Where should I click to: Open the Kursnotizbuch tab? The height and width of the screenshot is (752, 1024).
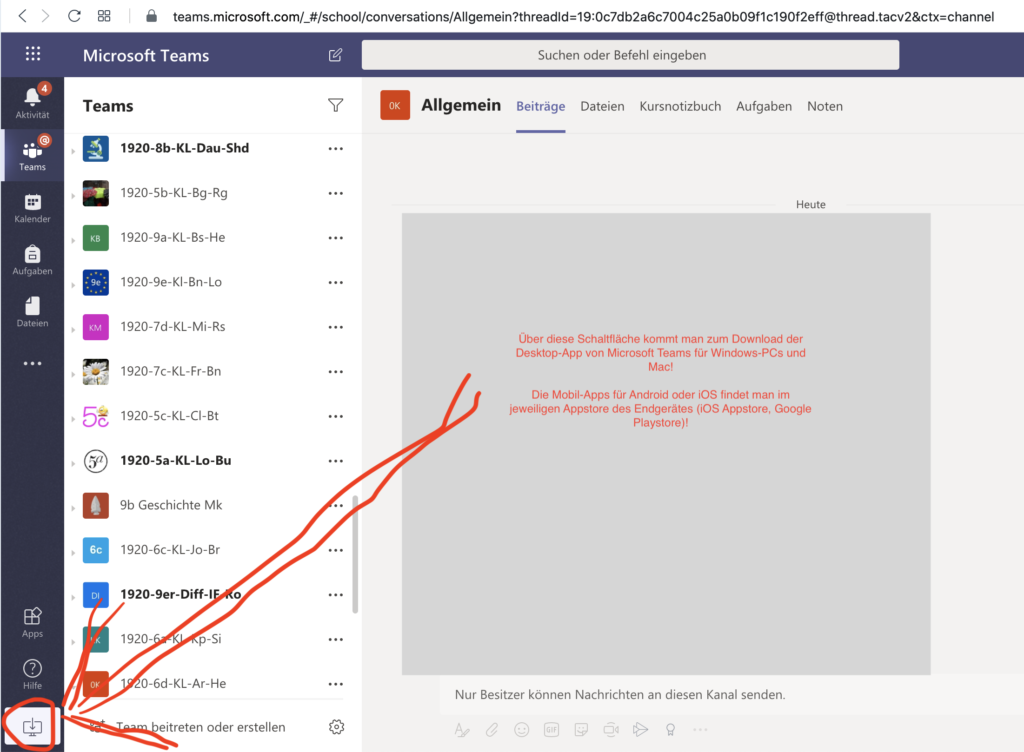click(680, 106)
